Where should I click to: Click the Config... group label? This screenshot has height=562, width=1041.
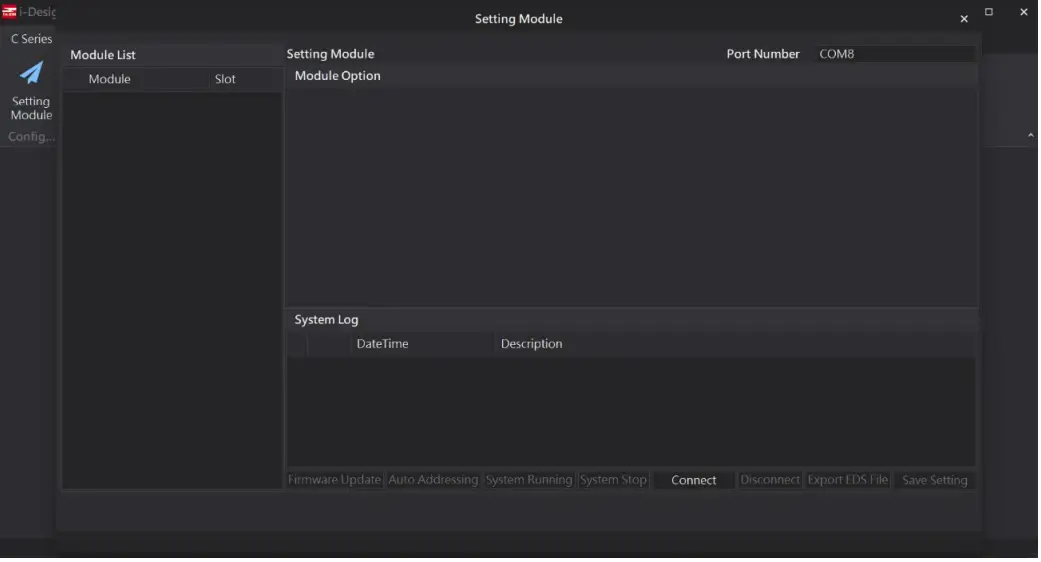click(x=31, y=137)
